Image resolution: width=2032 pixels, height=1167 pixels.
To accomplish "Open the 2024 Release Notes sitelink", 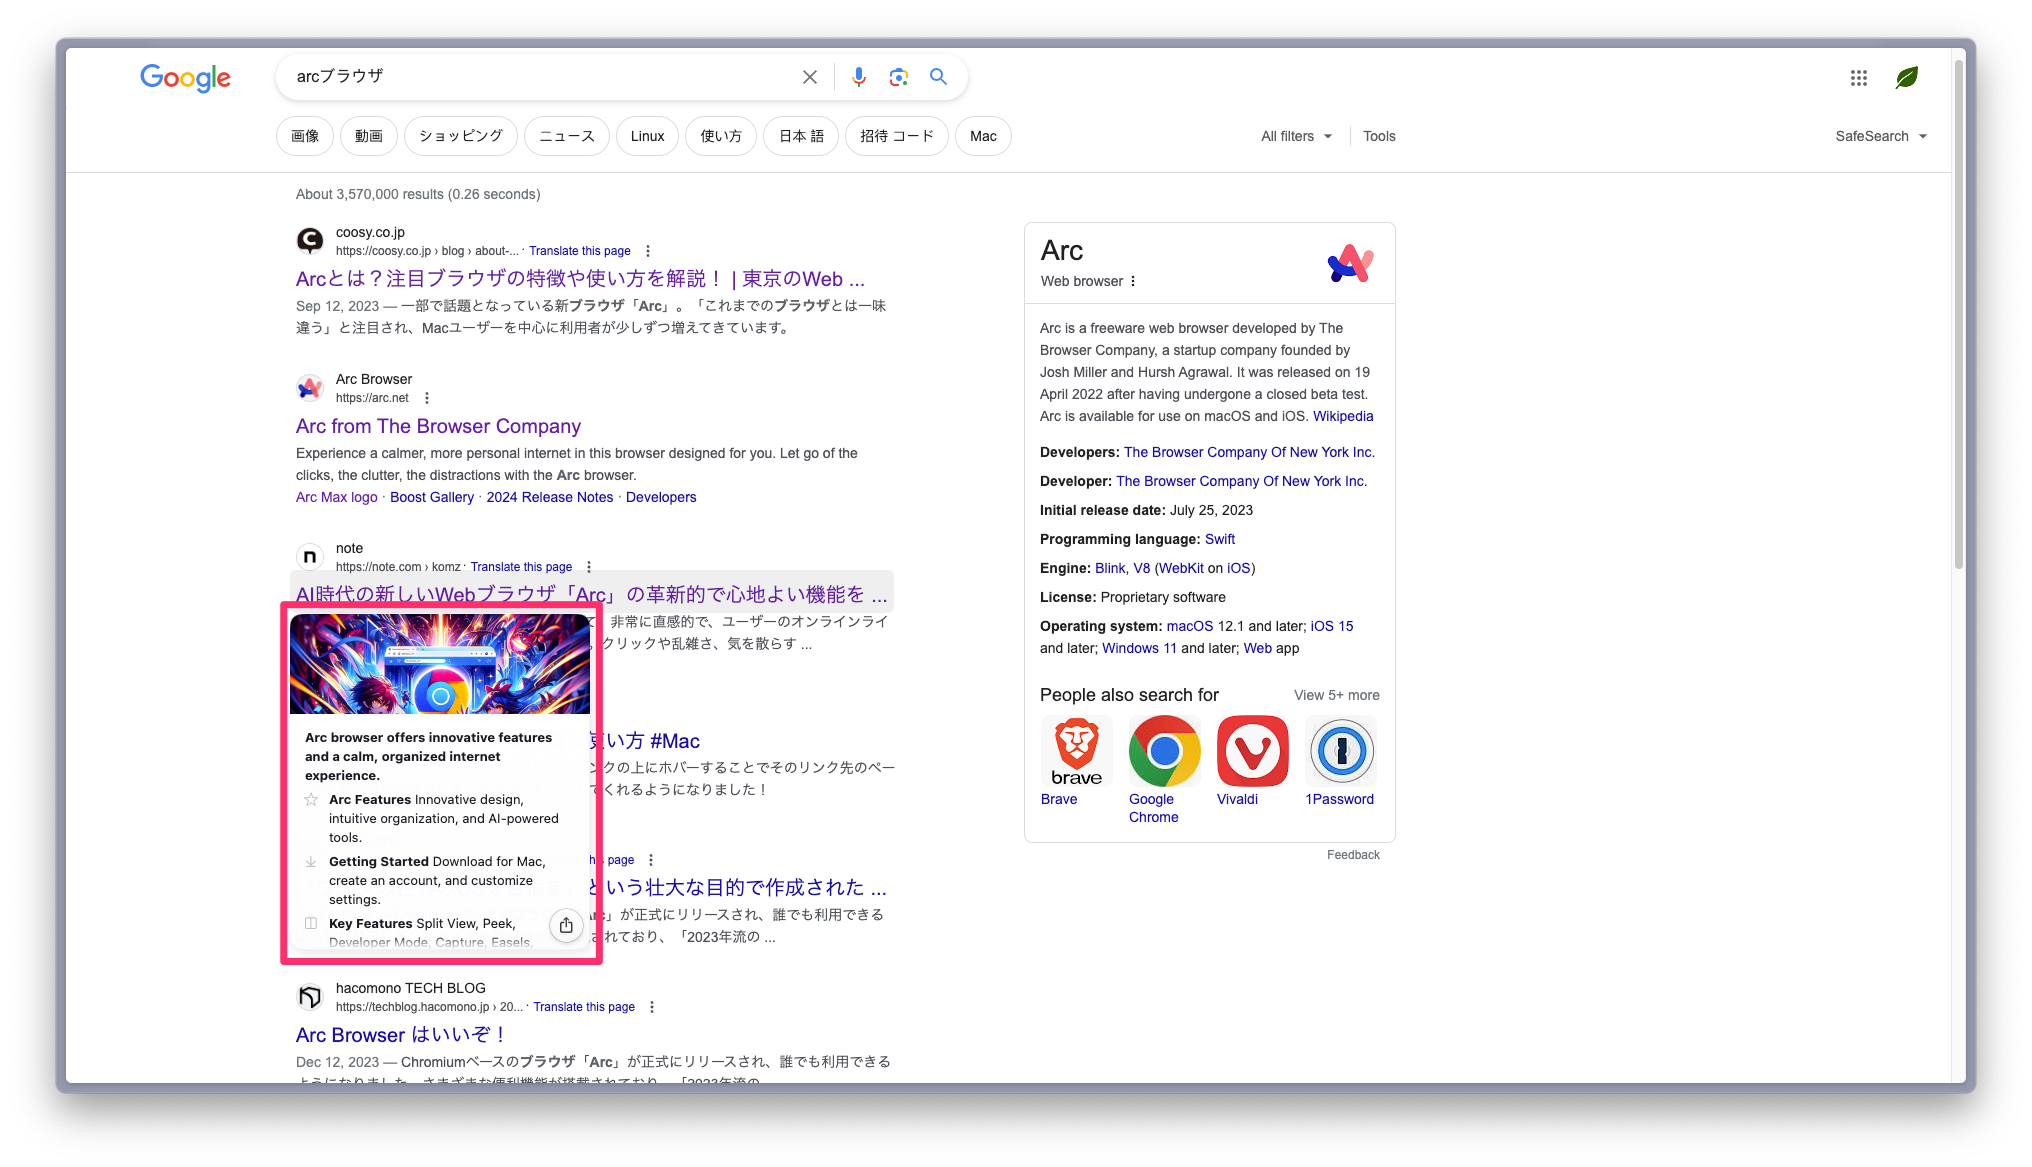I will 550,497.
